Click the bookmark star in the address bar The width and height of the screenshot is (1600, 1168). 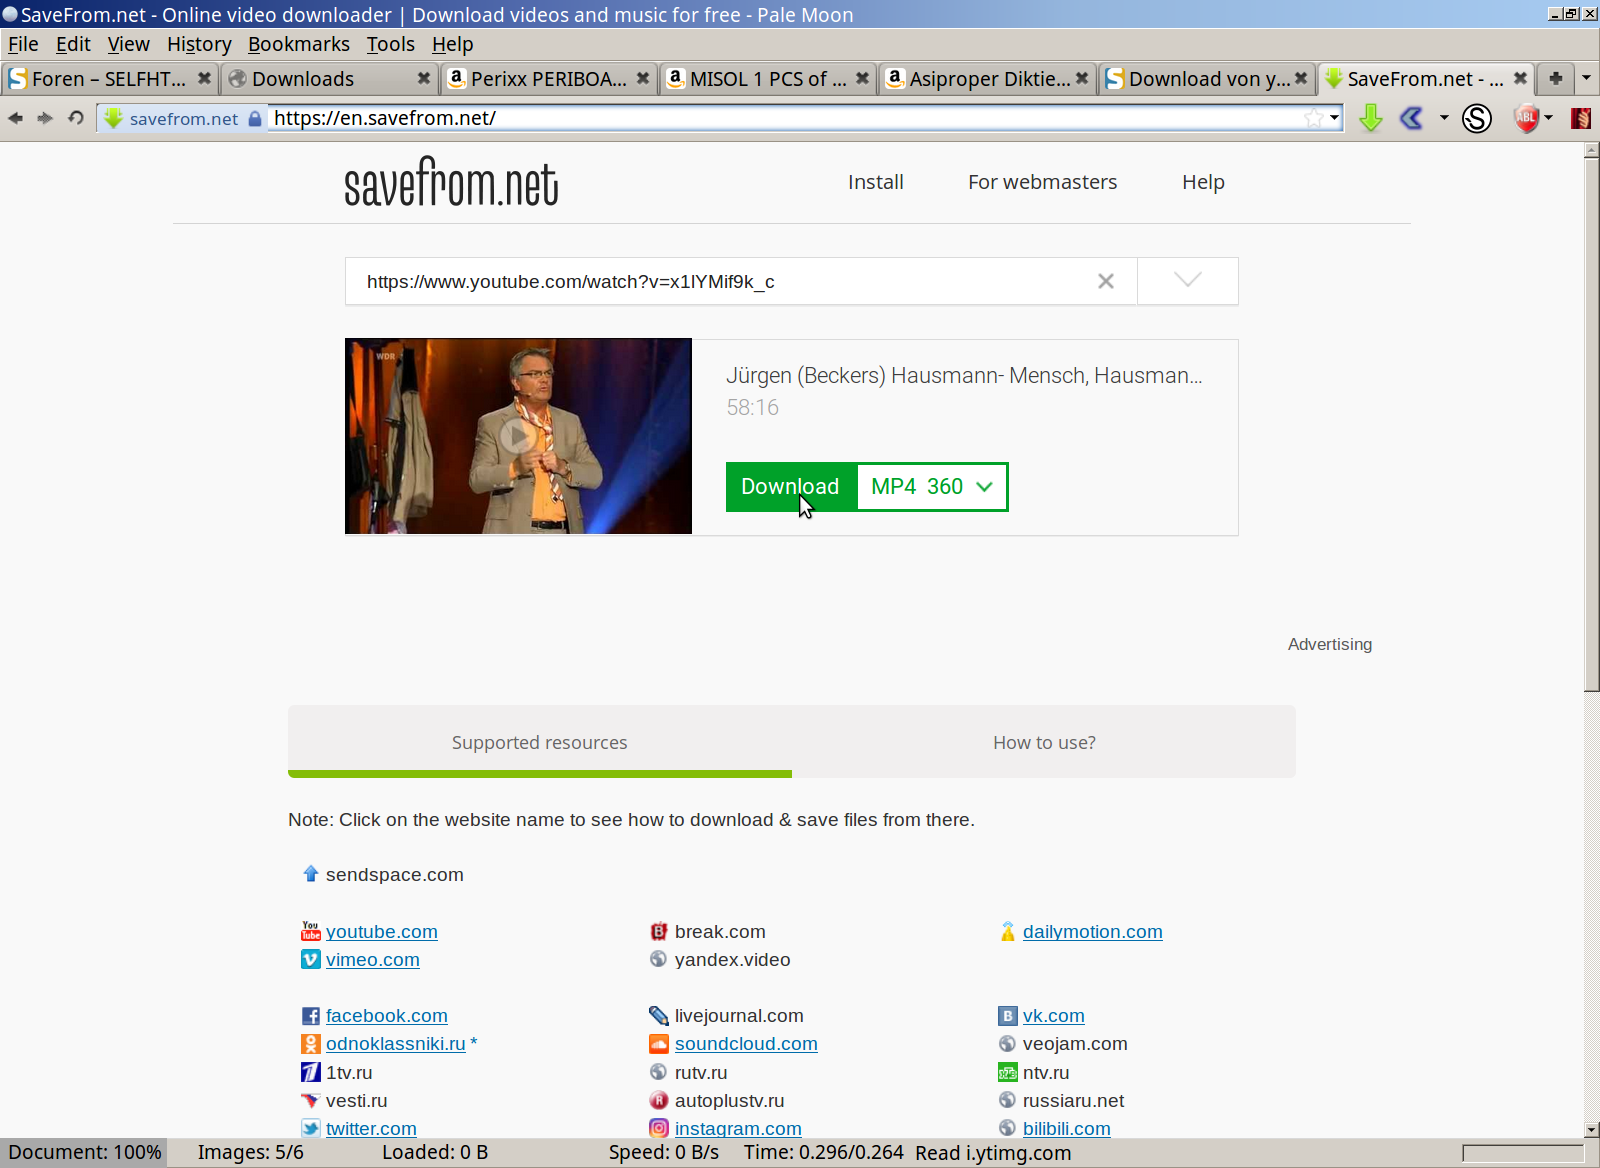click(1316, 117)
